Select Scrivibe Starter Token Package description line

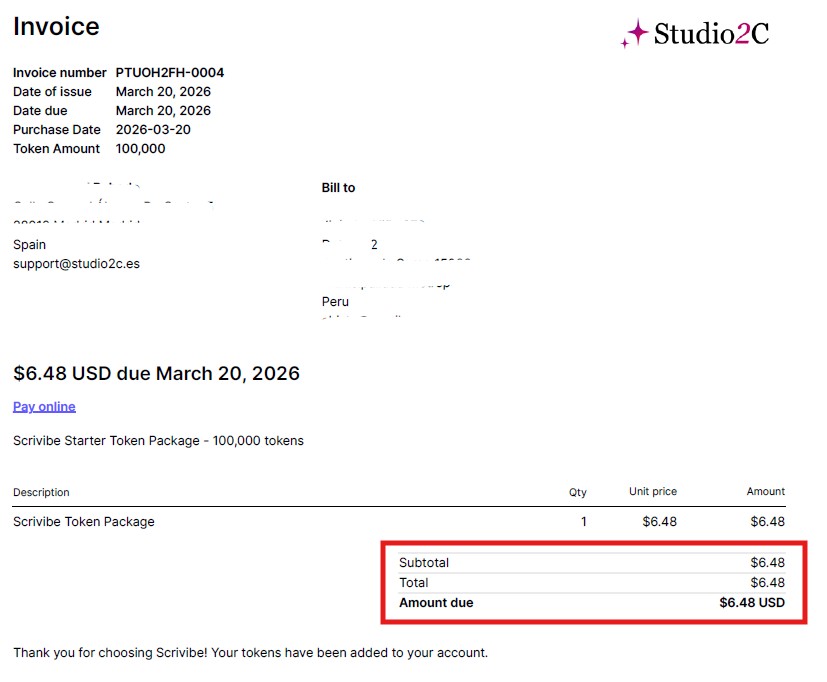[x=159, y=441]
